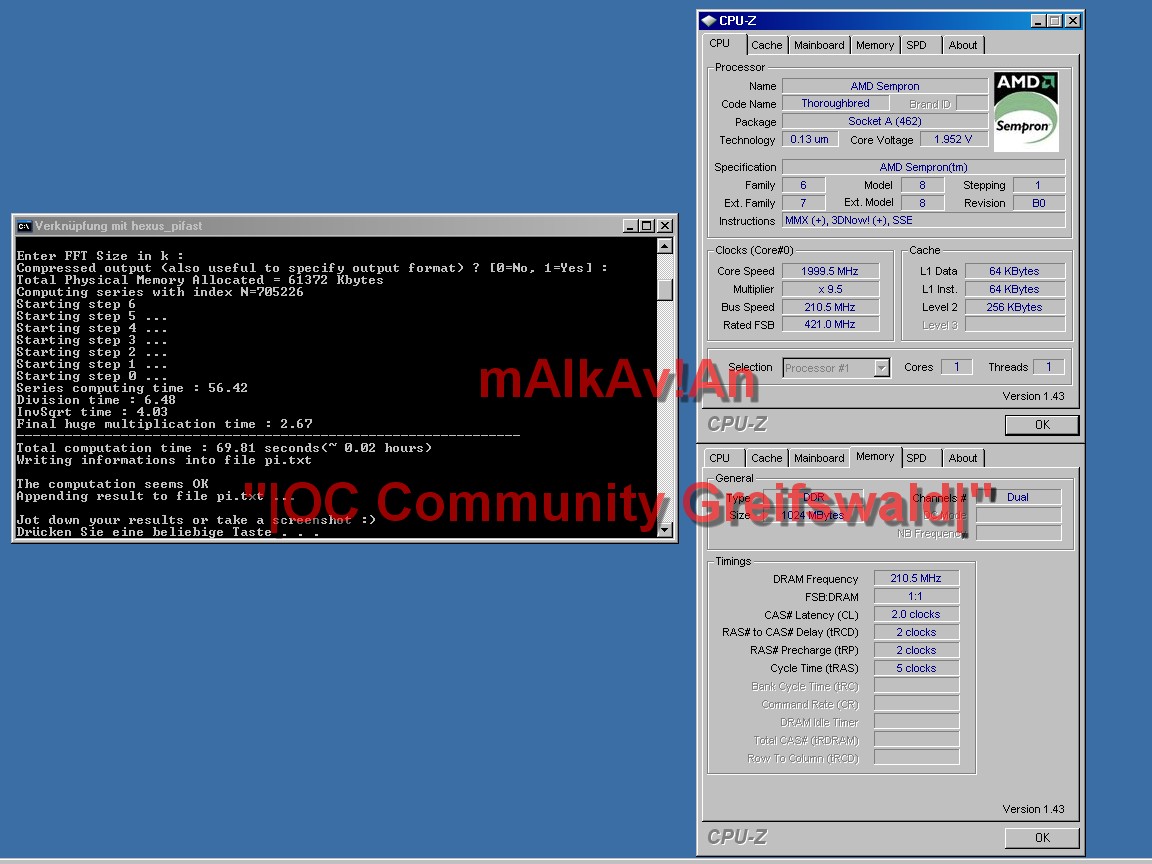Click the Rated FSB 421.0 MHz value

click(830, 324)
